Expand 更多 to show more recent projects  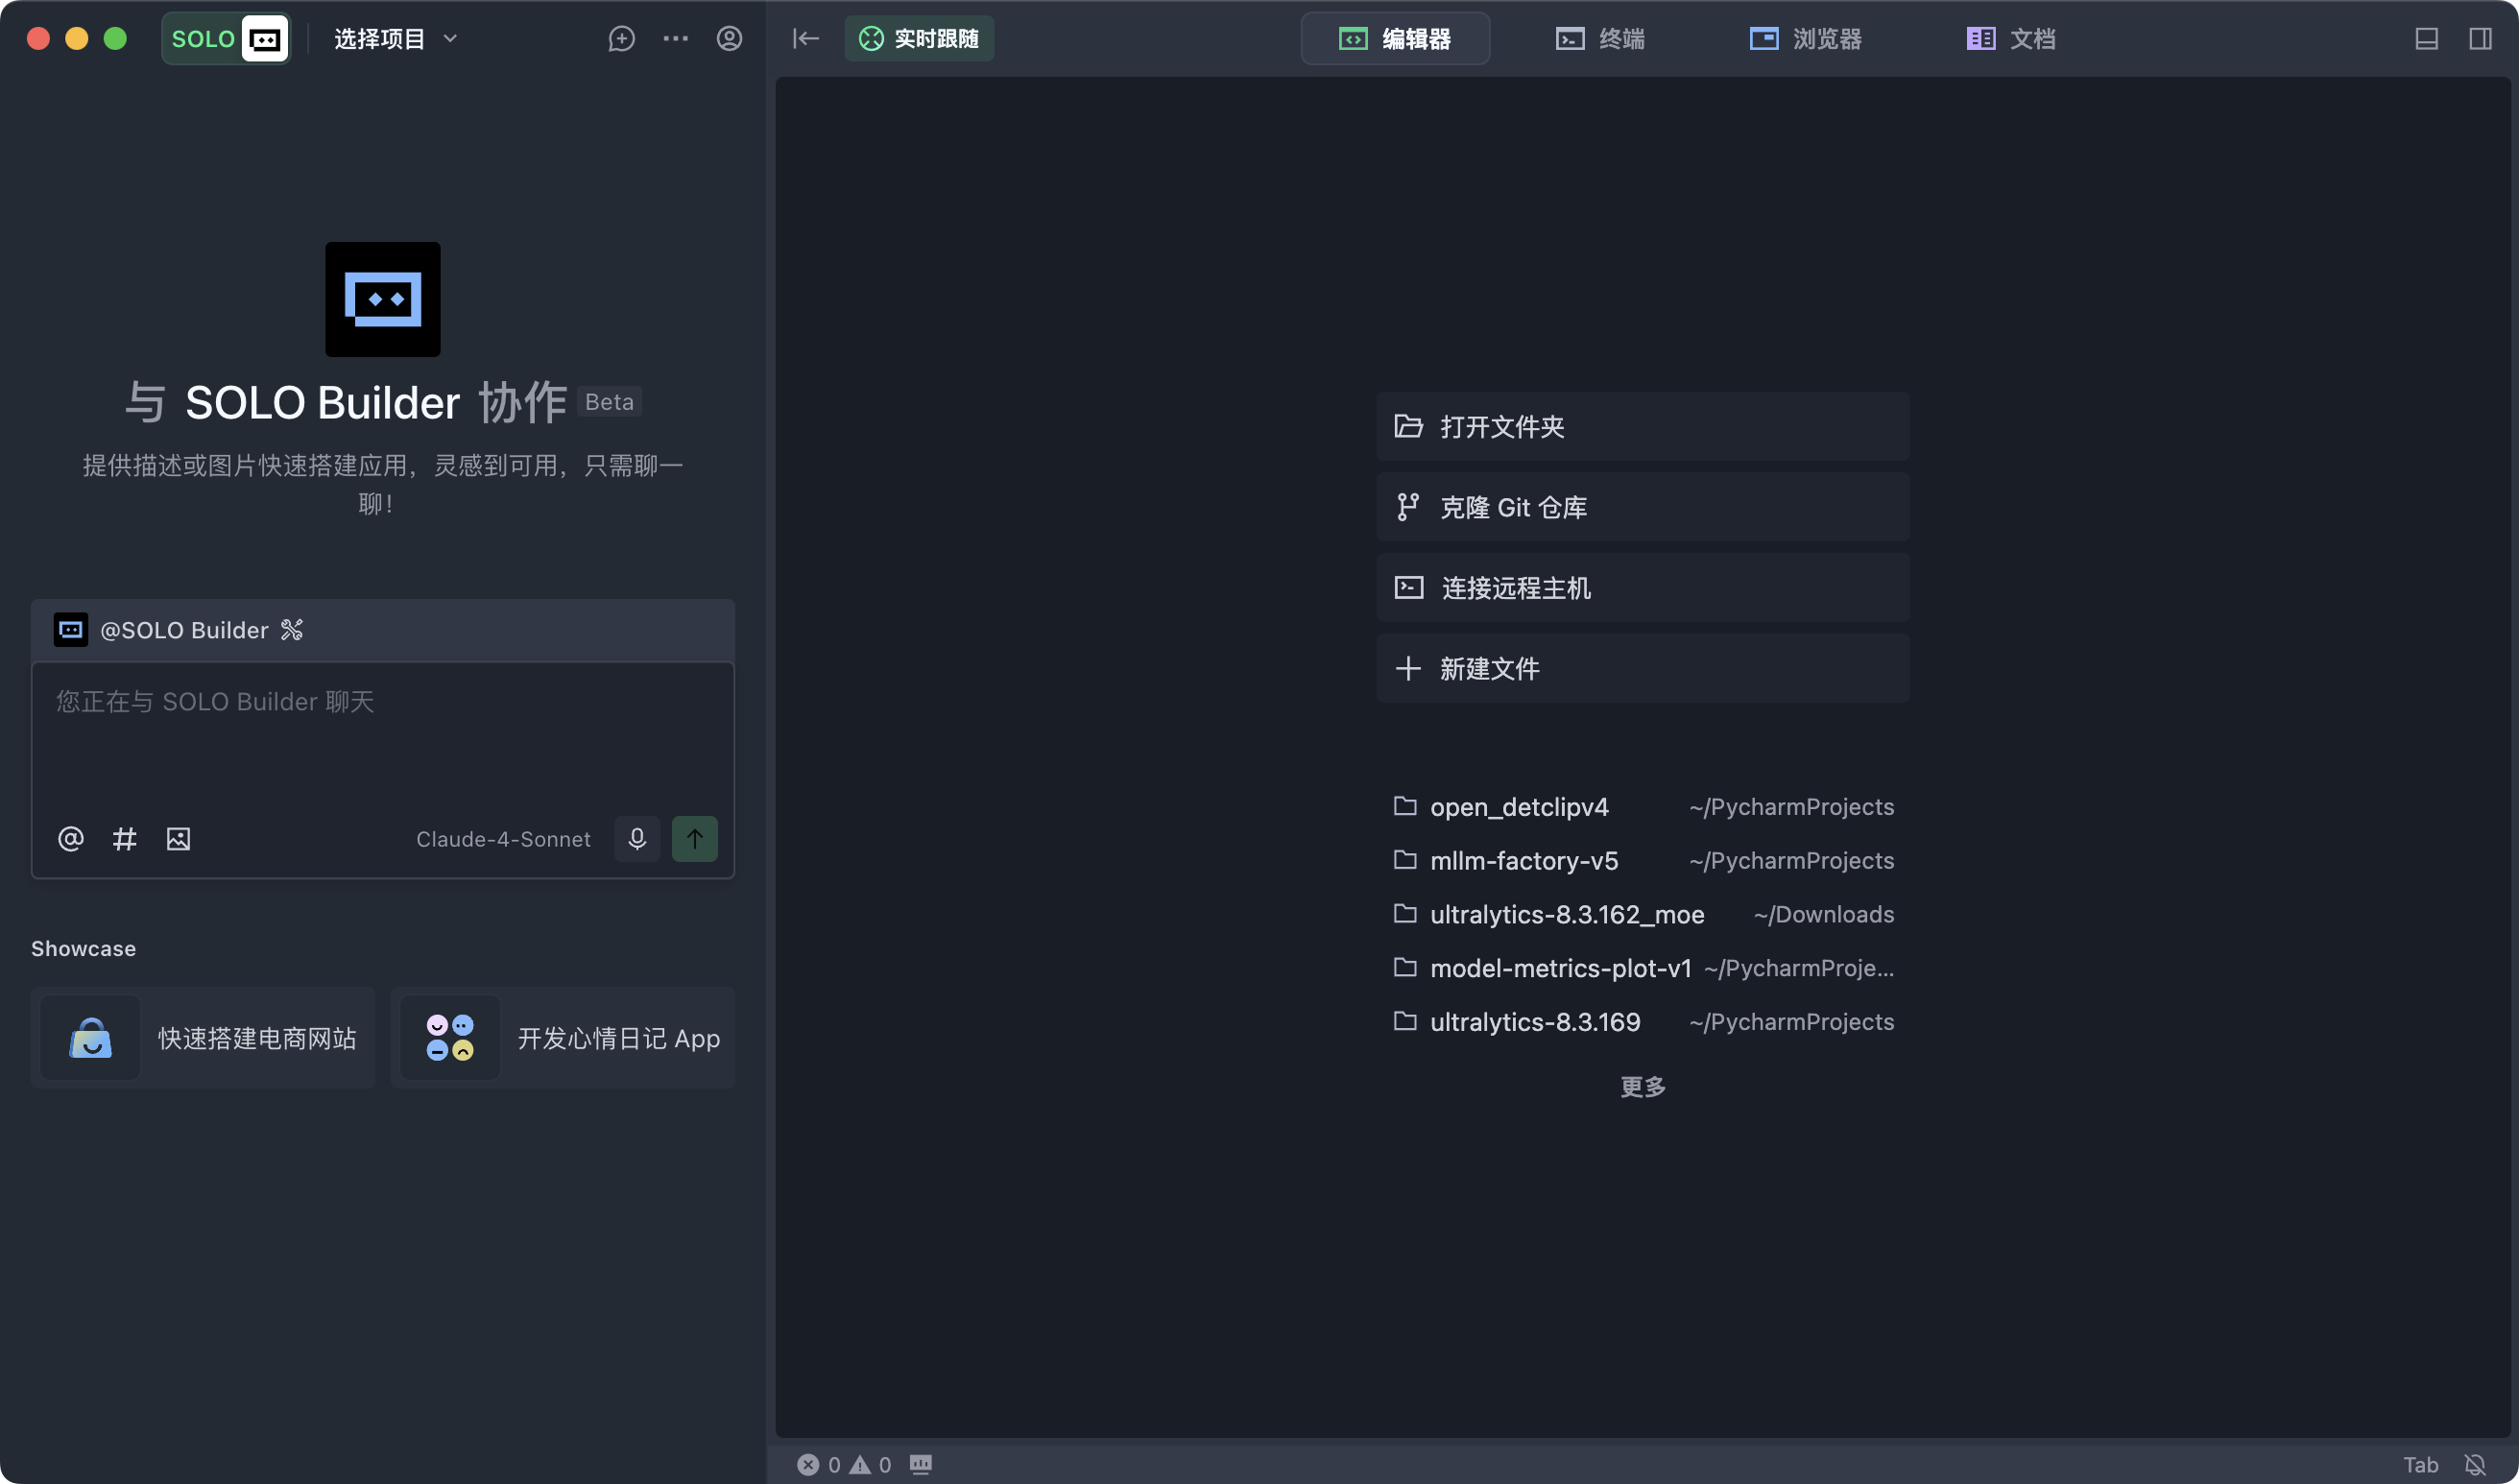[1642, 1086]
